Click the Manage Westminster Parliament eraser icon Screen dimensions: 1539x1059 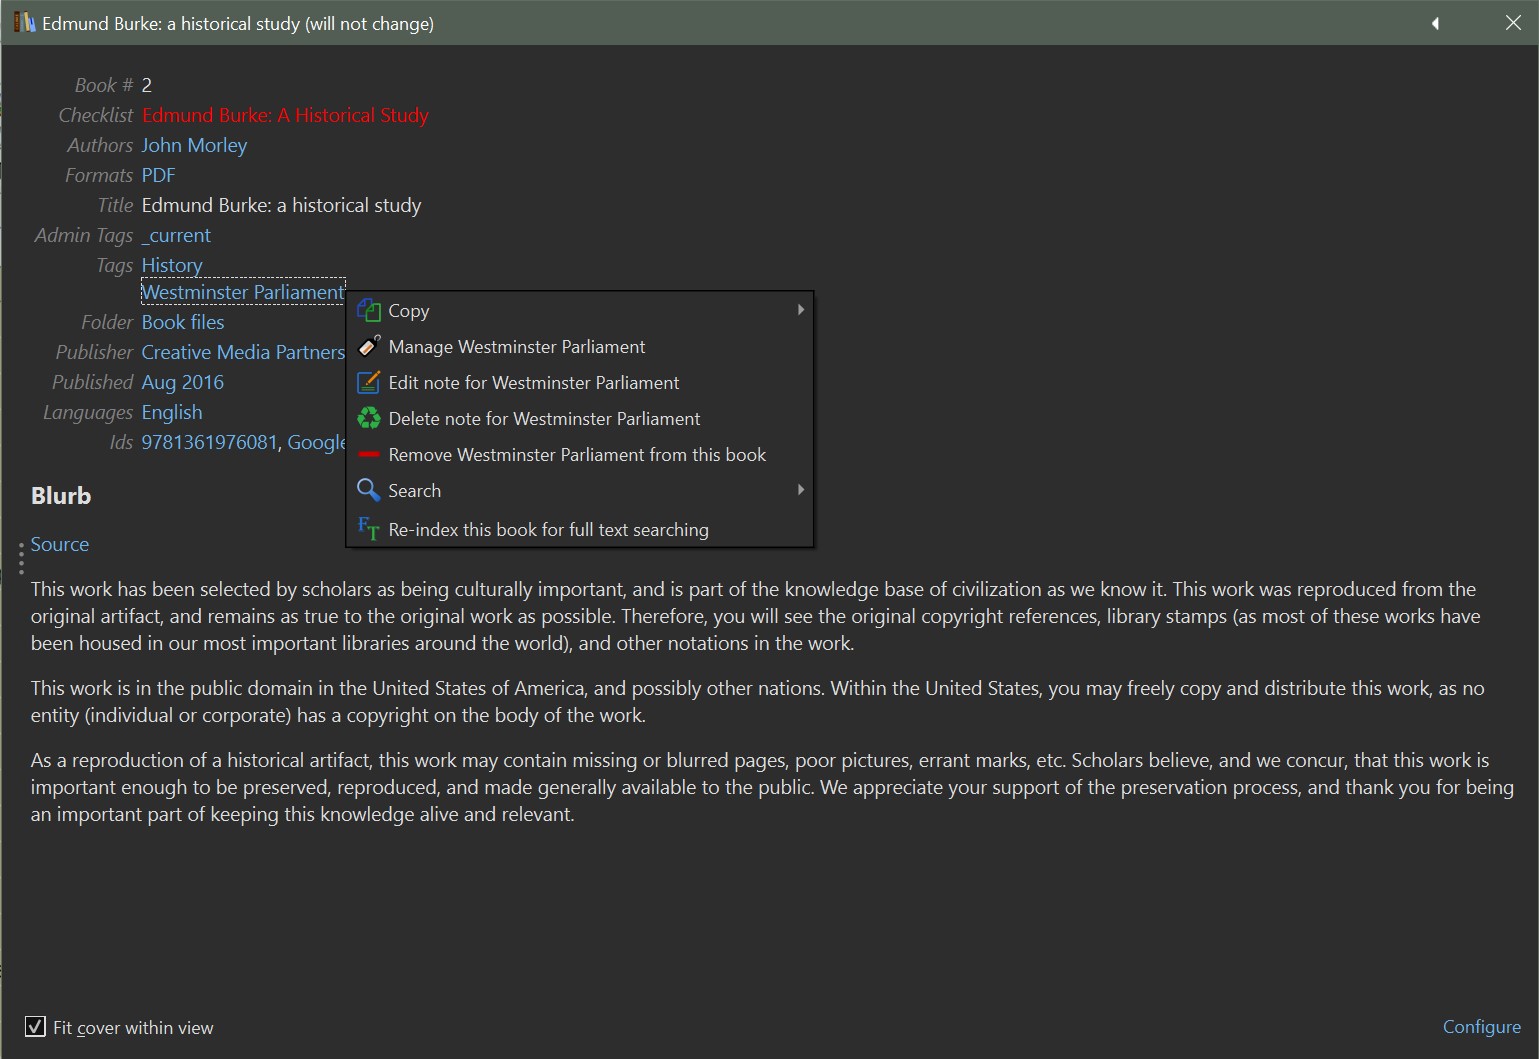pos(369,347)
